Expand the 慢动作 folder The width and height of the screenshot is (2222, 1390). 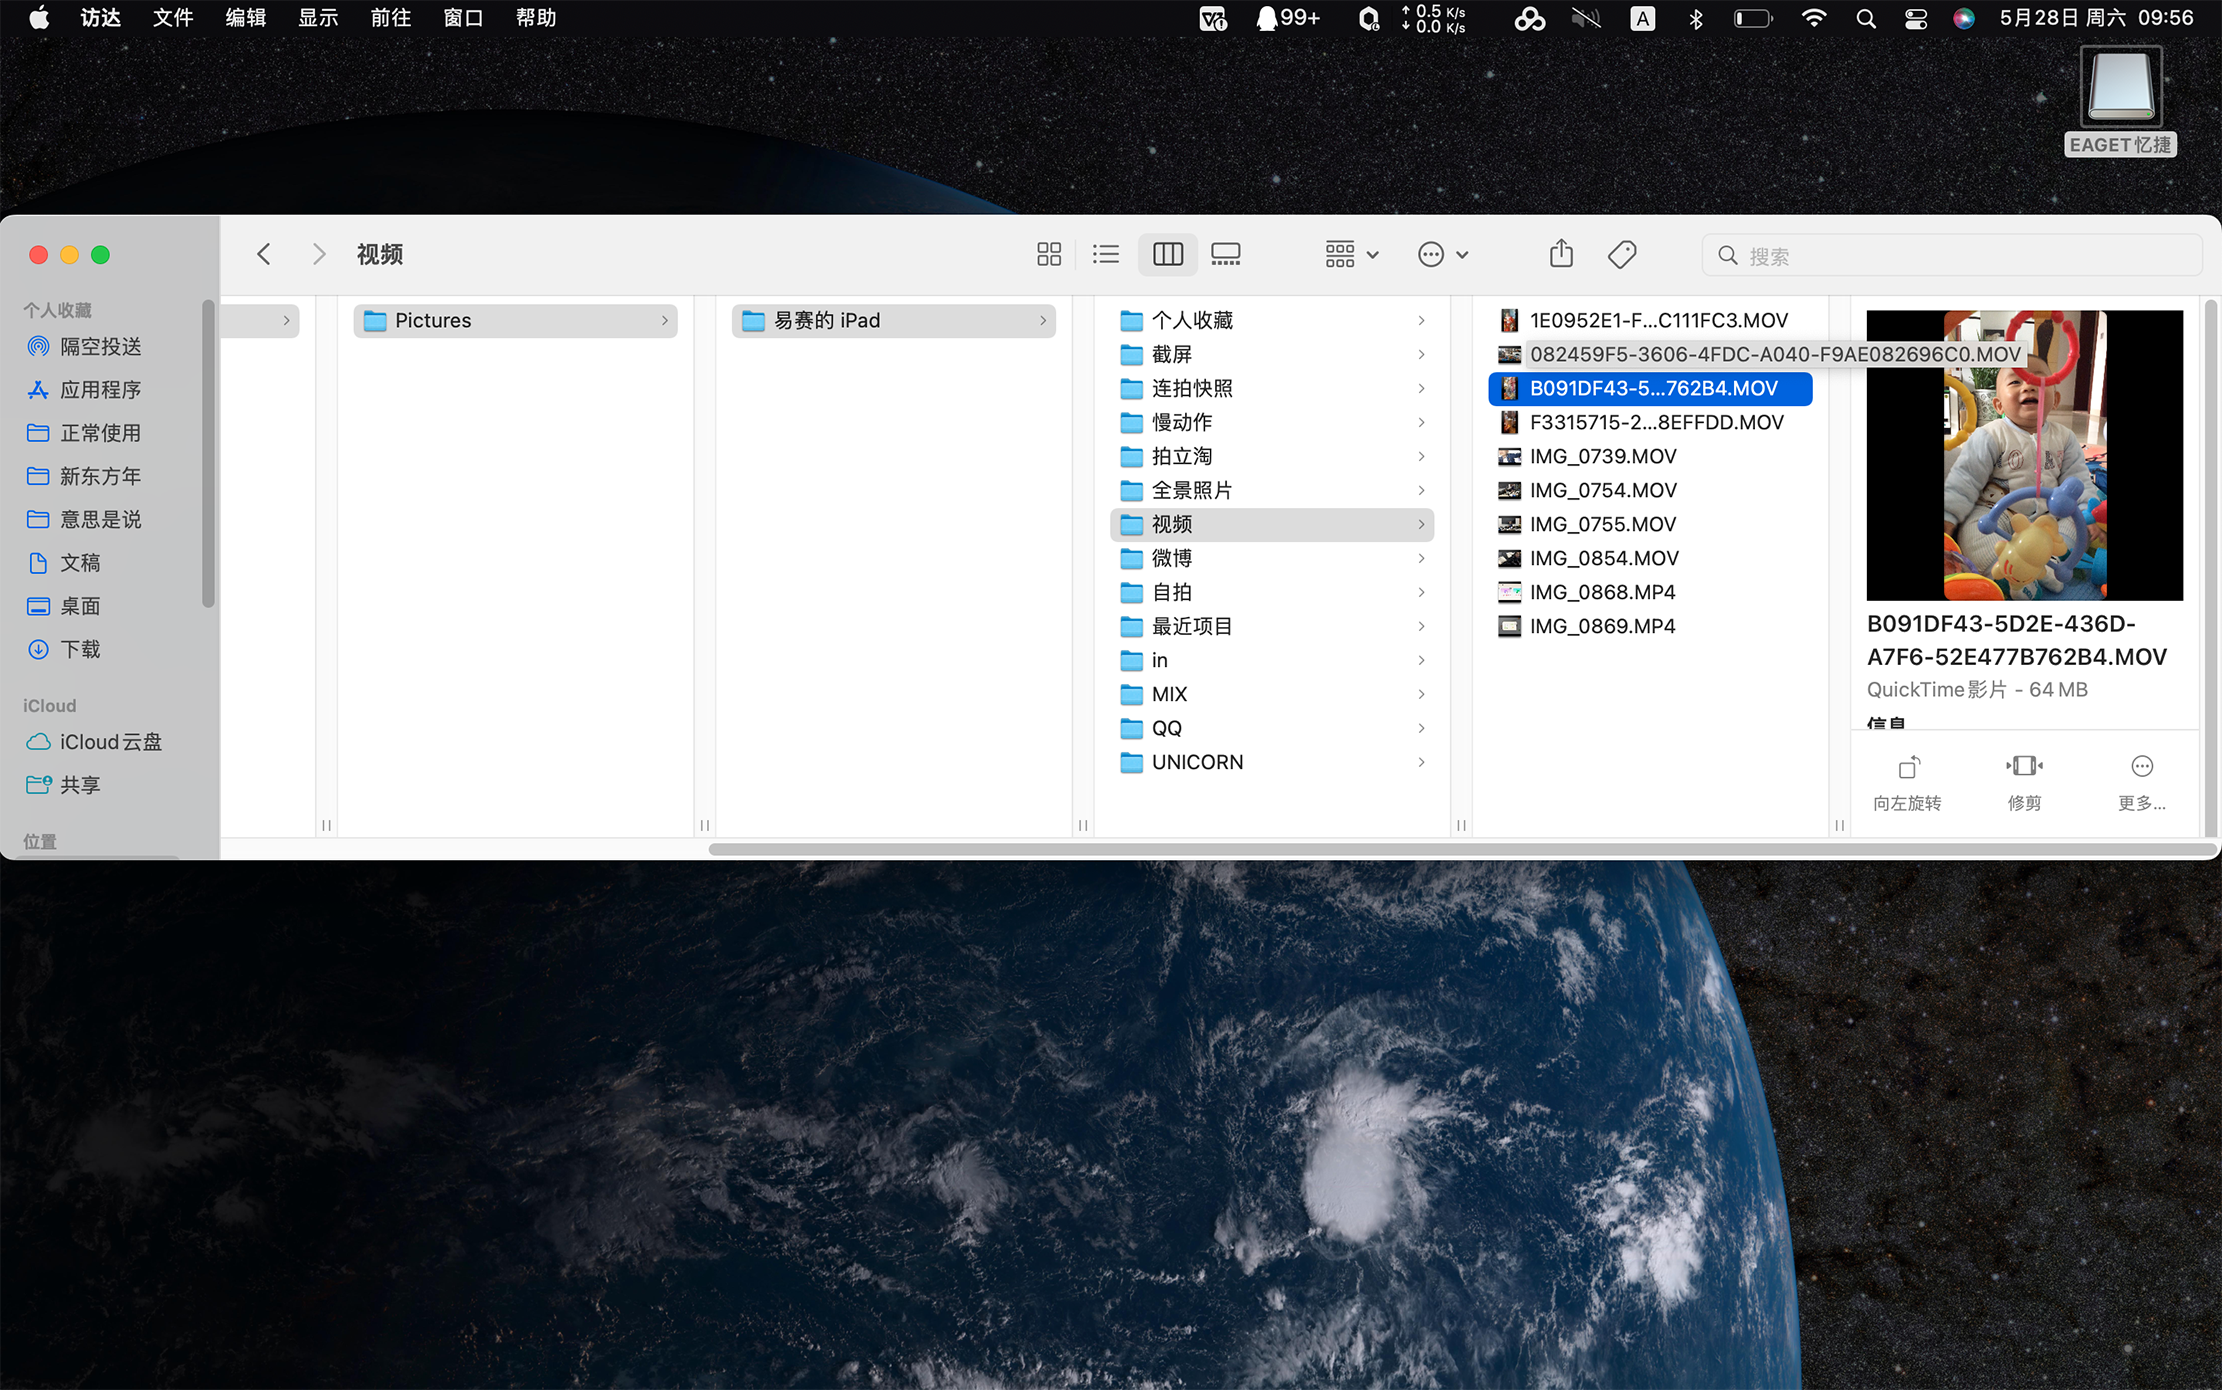(x=1272, y=422)
